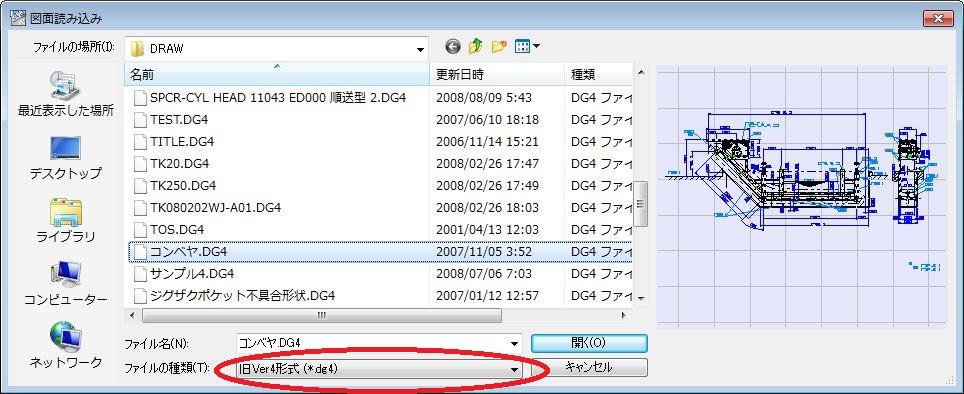Click the conveyor drawing preview thumbnail
Image resolution: width=964 pixels, height=394 pixels.
(802, 197)
